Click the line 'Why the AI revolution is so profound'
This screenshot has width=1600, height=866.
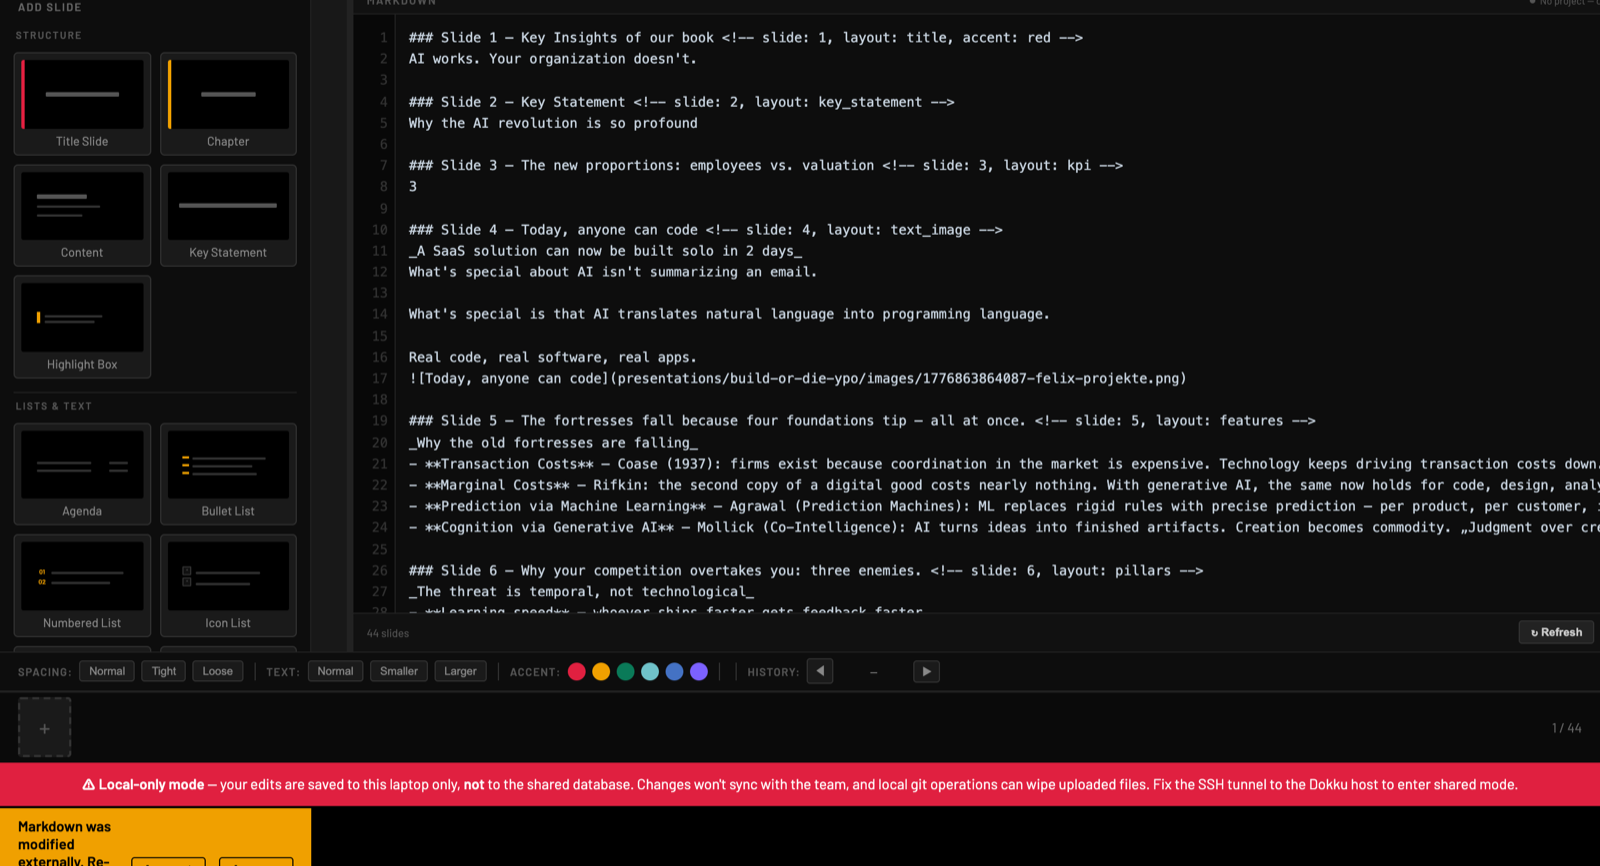coord(553,123)
